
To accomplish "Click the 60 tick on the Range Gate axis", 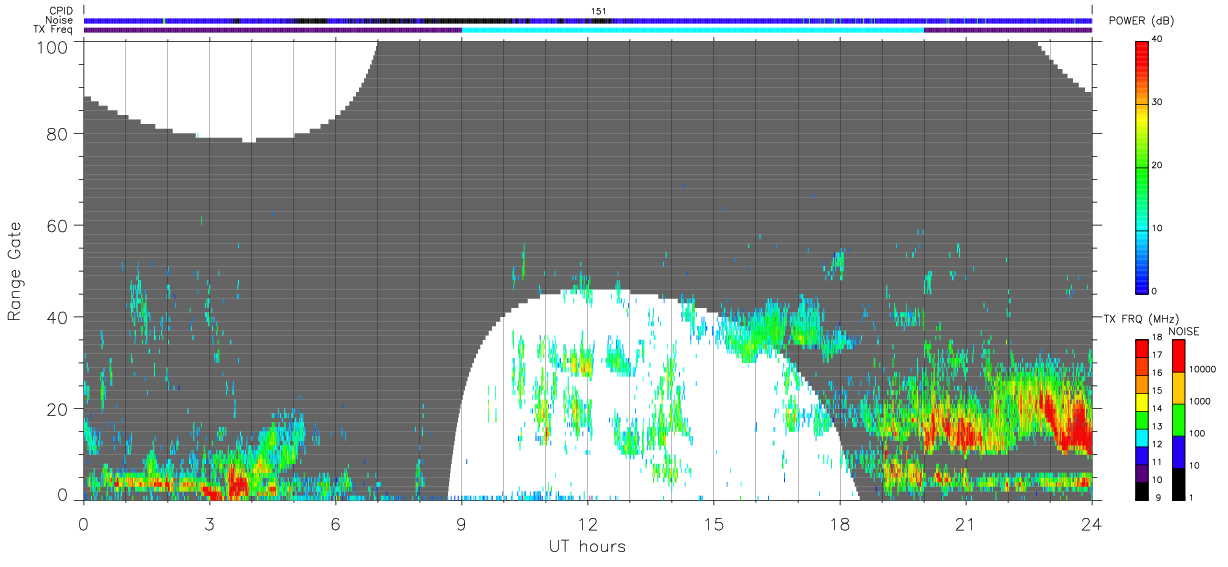I will 57,226.
